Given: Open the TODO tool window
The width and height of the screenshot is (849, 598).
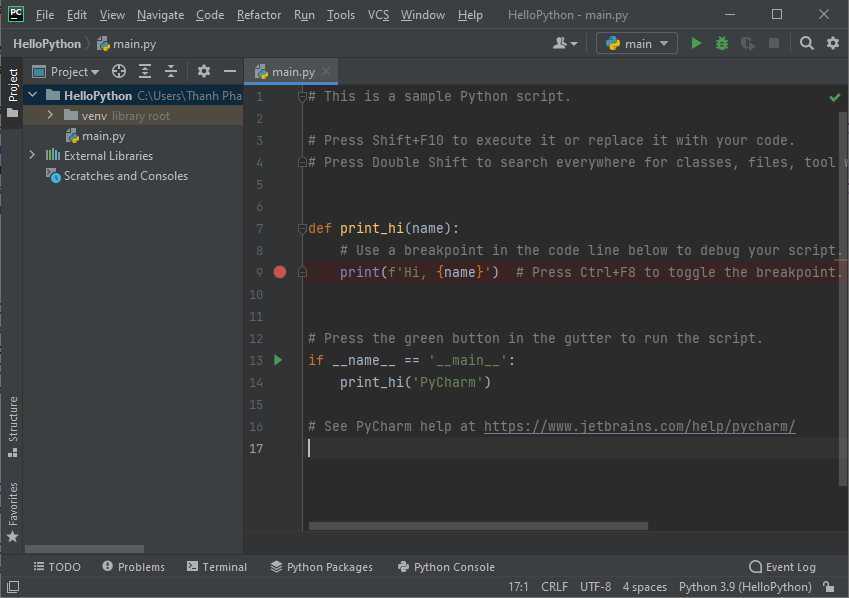Looking at the screenshot, I should pyautogui.click(x=57, y=567).
